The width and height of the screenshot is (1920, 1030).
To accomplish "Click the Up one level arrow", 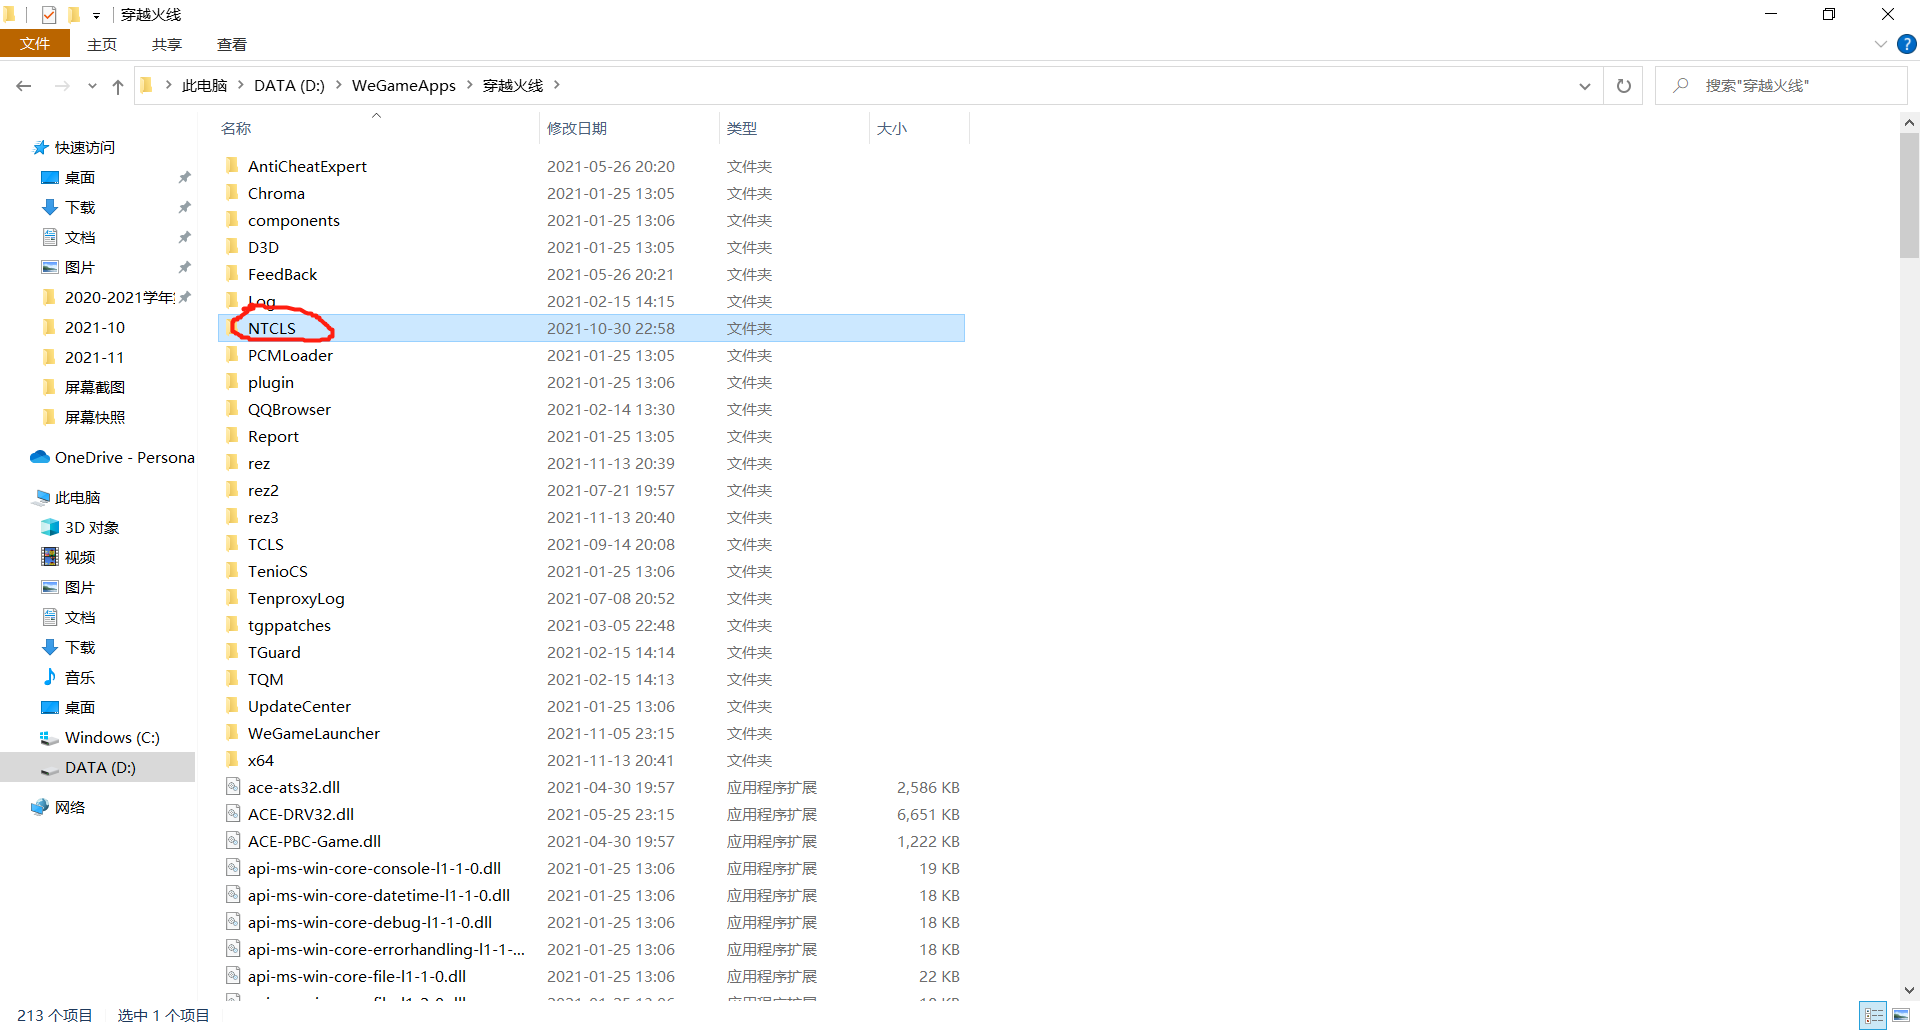I will 118,86.
